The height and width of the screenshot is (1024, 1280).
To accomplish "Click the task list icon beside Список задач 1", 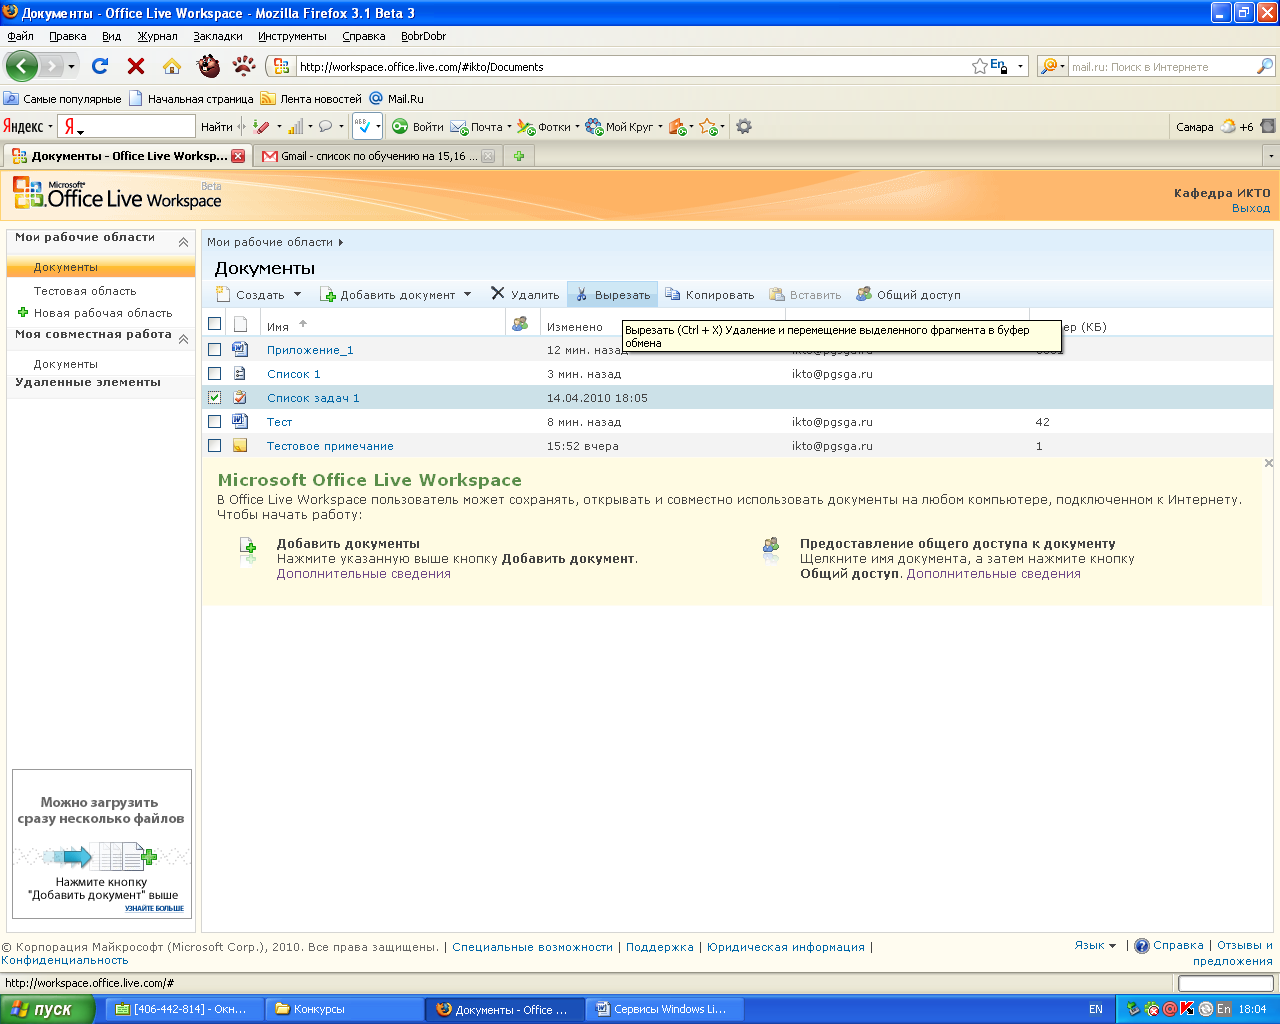I will (x=240, y=397).
